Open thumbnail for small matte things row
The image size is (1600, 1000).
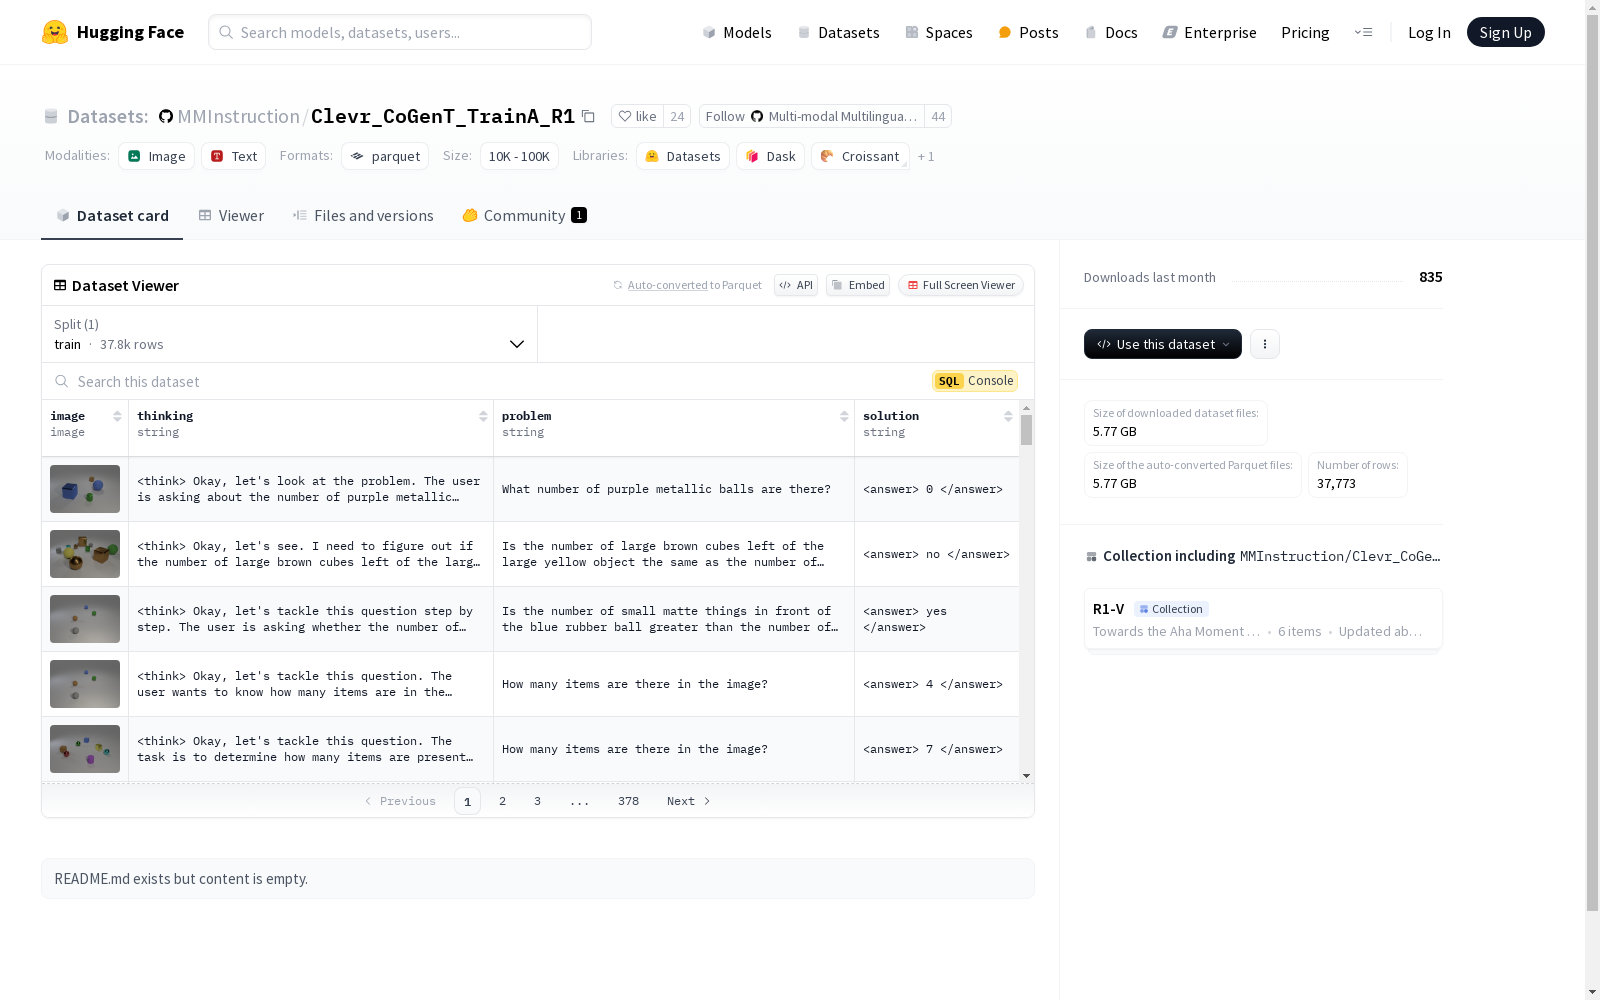(x=85, y=619)
